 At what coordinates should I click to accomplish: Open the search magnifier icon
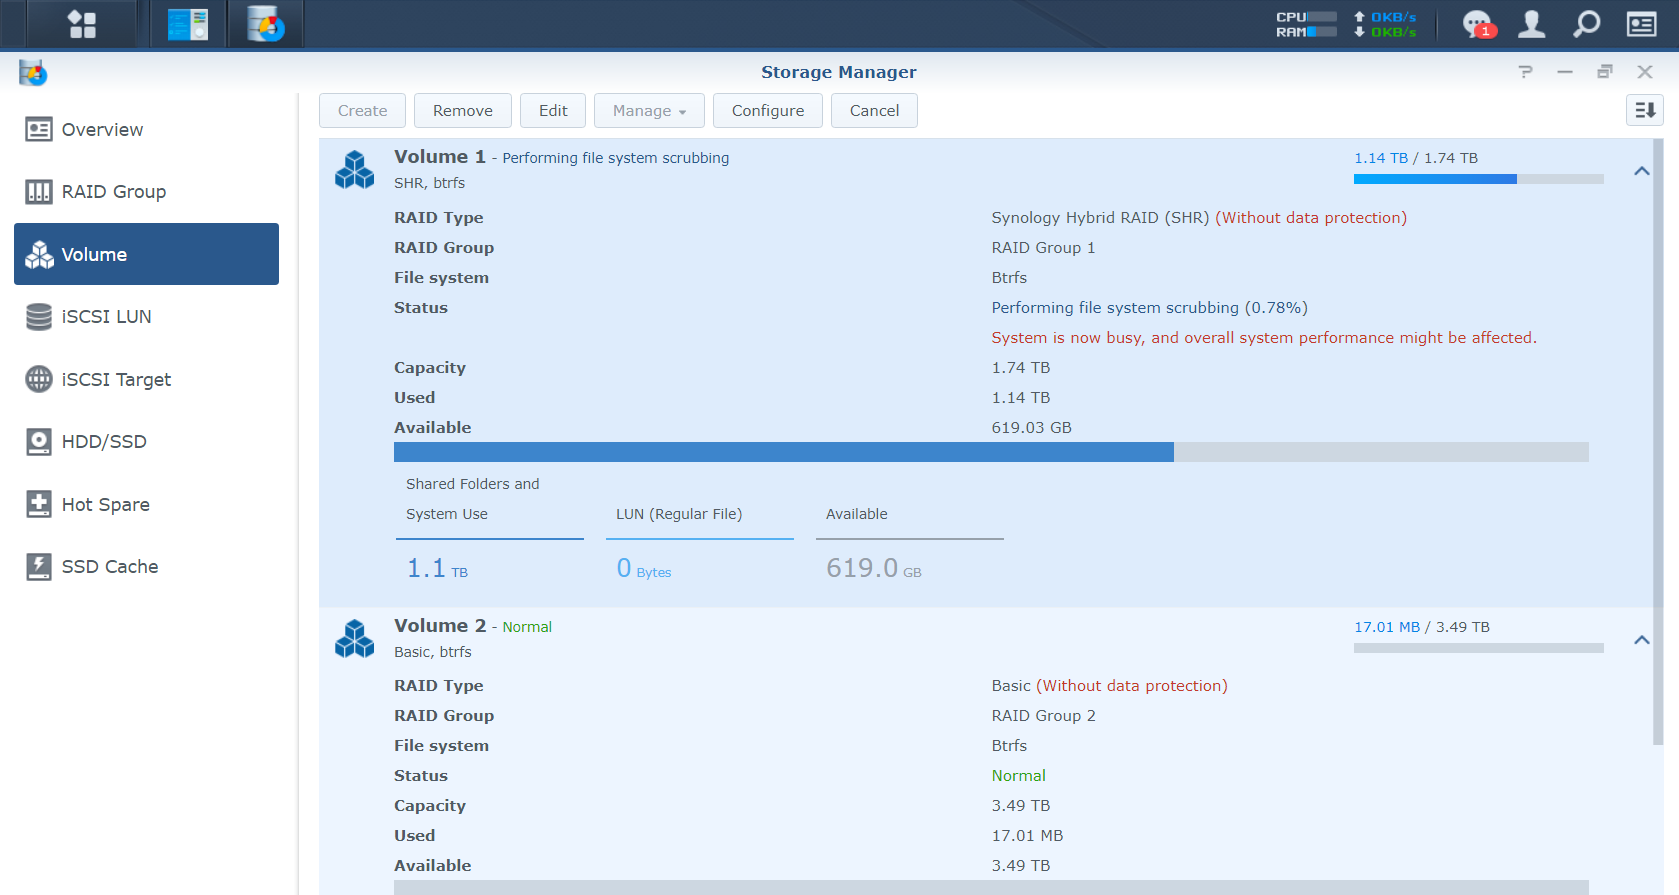point(1586,24)
